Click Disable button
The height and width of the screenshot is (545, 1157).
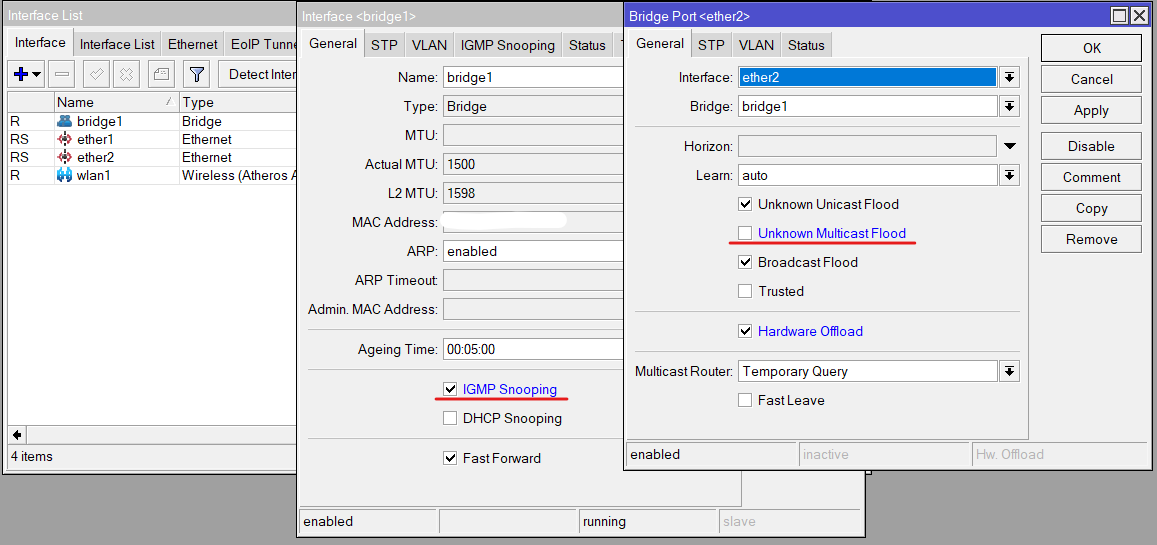[x=1091, y=146]
